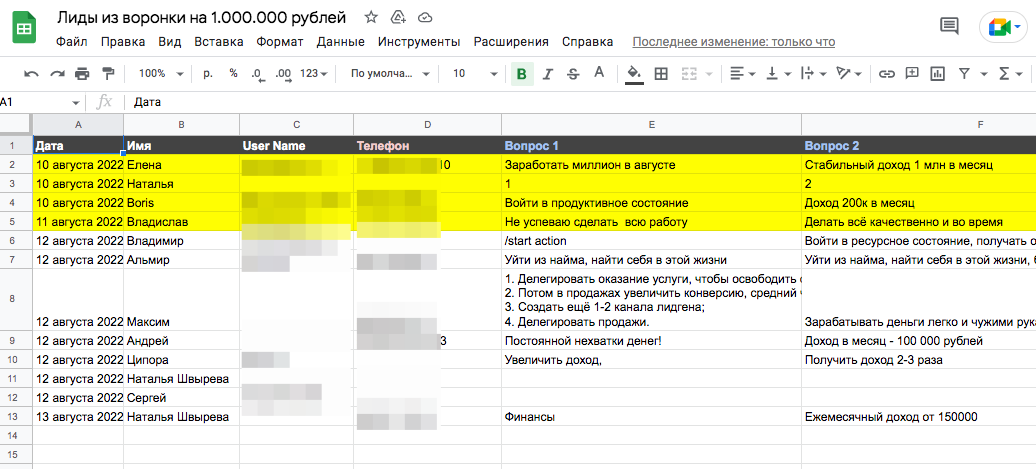Select cell 'Постоянной нехватки денег!'
The image size is (1036, 469).
tap(651, 341)
